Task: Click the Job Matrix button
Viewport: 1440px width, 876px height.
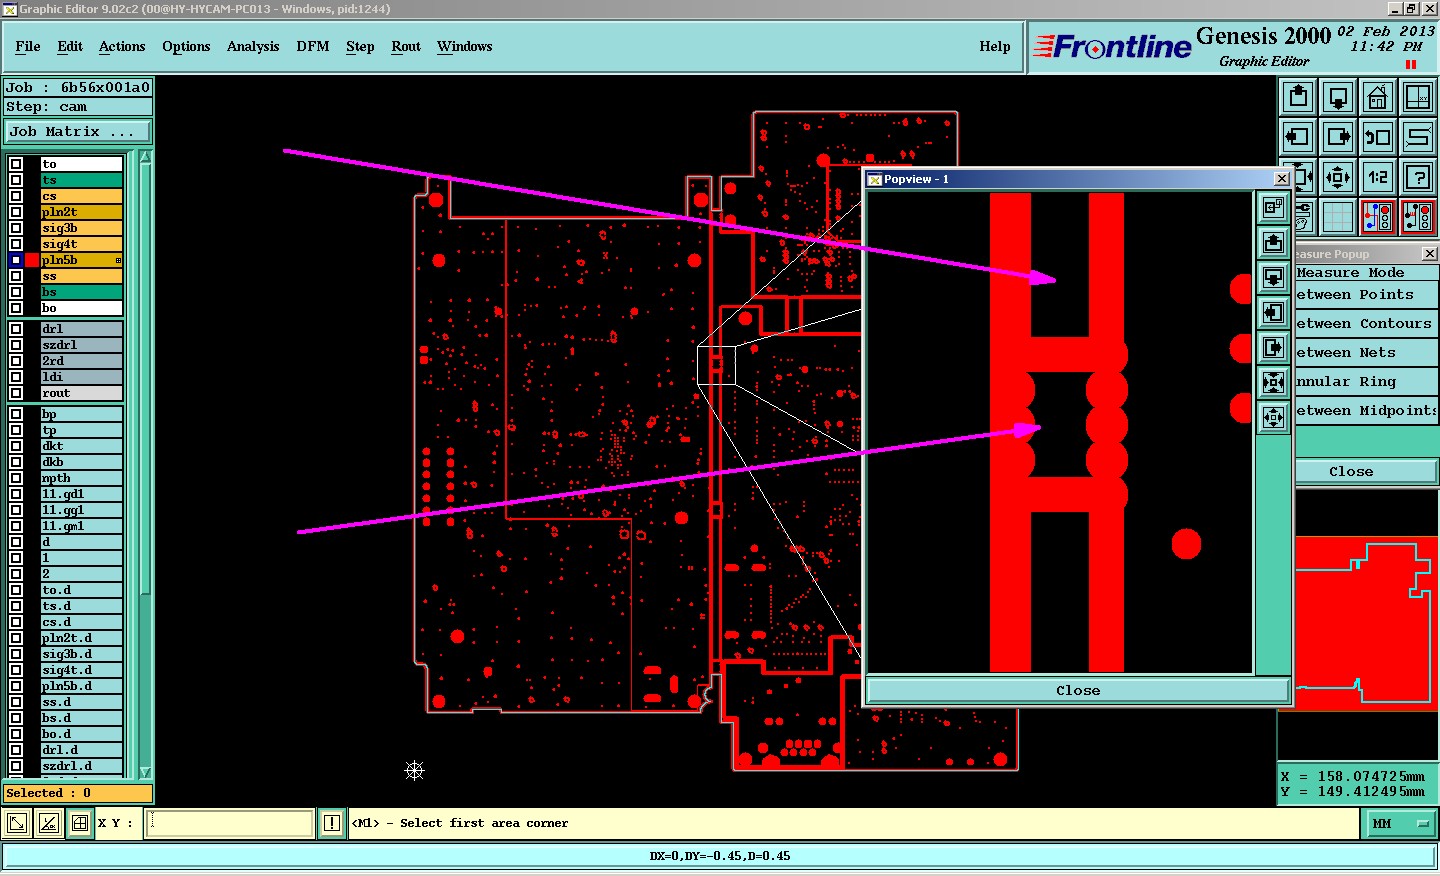Action: [x=78, y=132]
